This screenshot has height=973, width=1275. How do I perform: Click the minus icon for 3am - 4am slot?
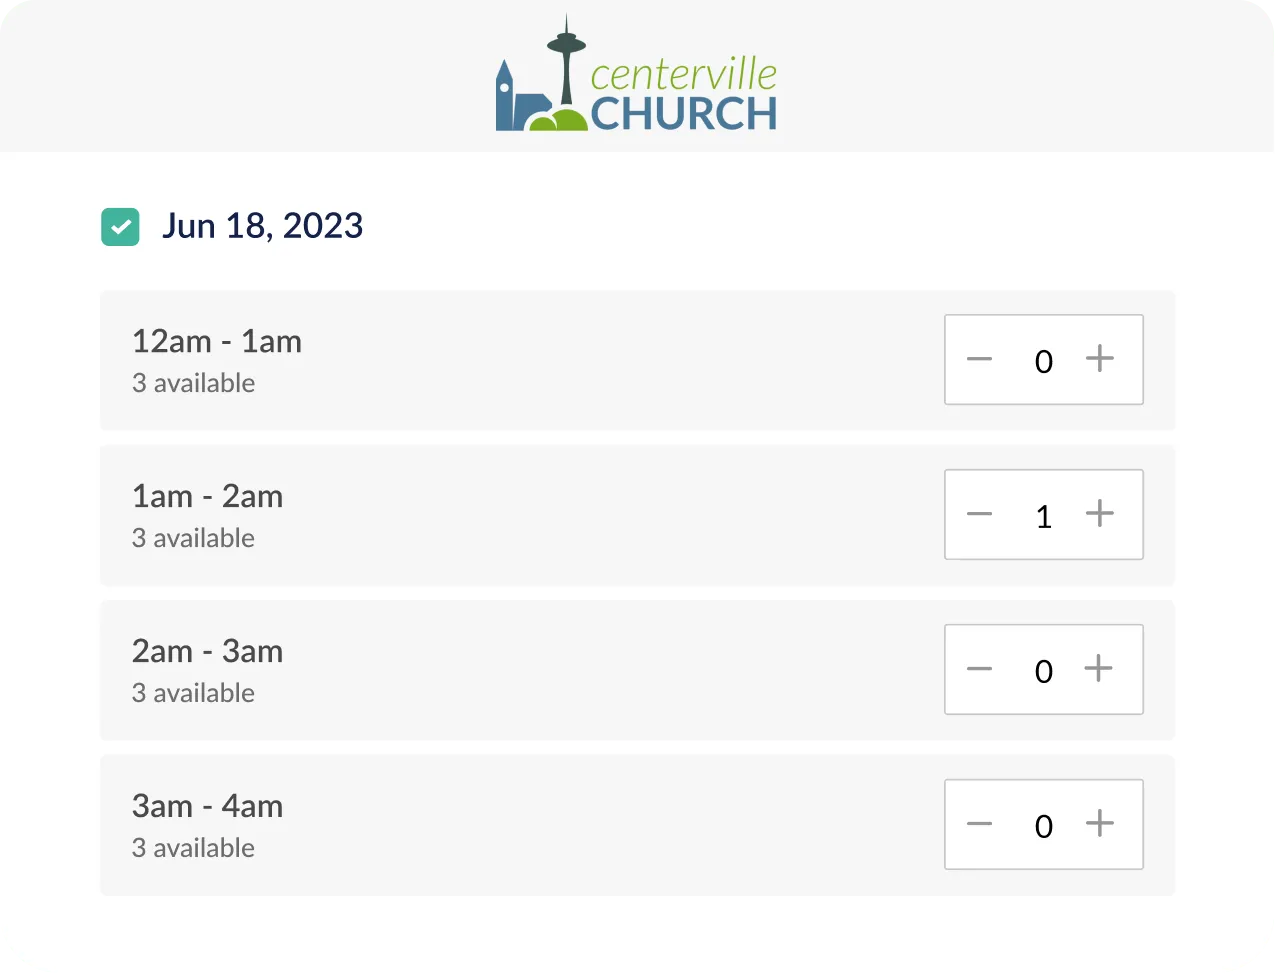[x=979, y=824]
